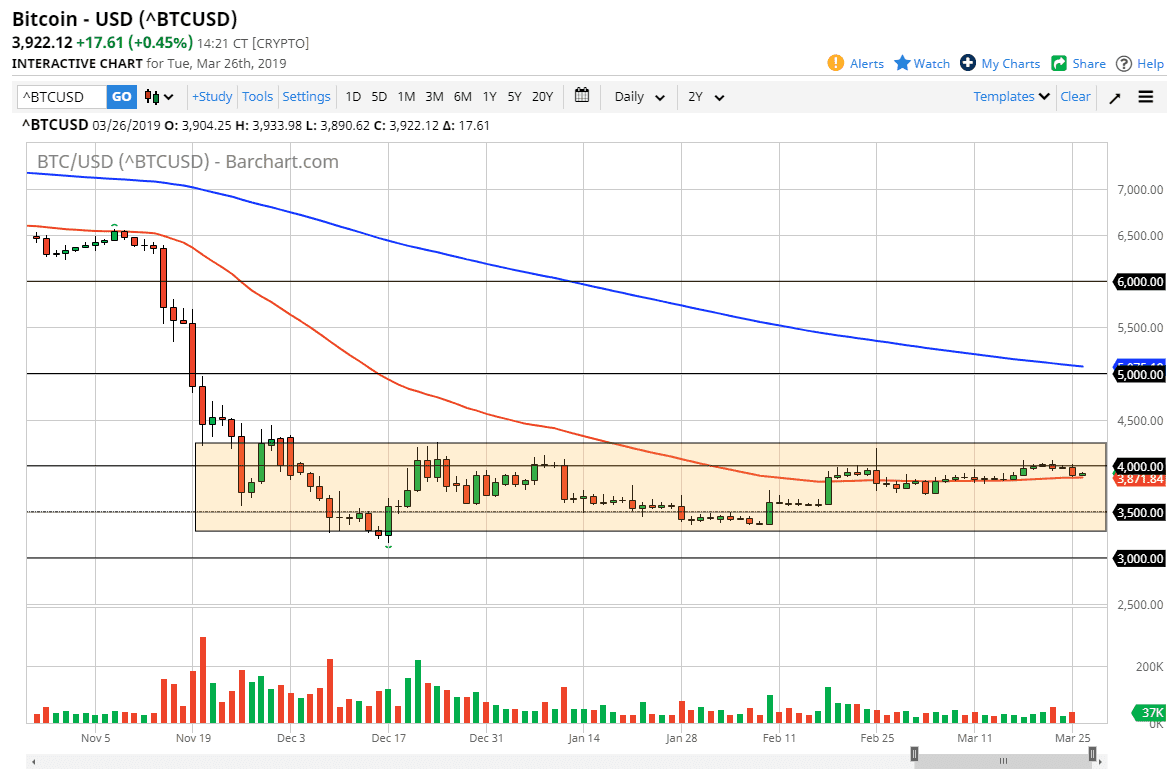Expand the 2Y time range dropdown
1171x773 pixels.
pyautogui.click(x=705, y=97)
